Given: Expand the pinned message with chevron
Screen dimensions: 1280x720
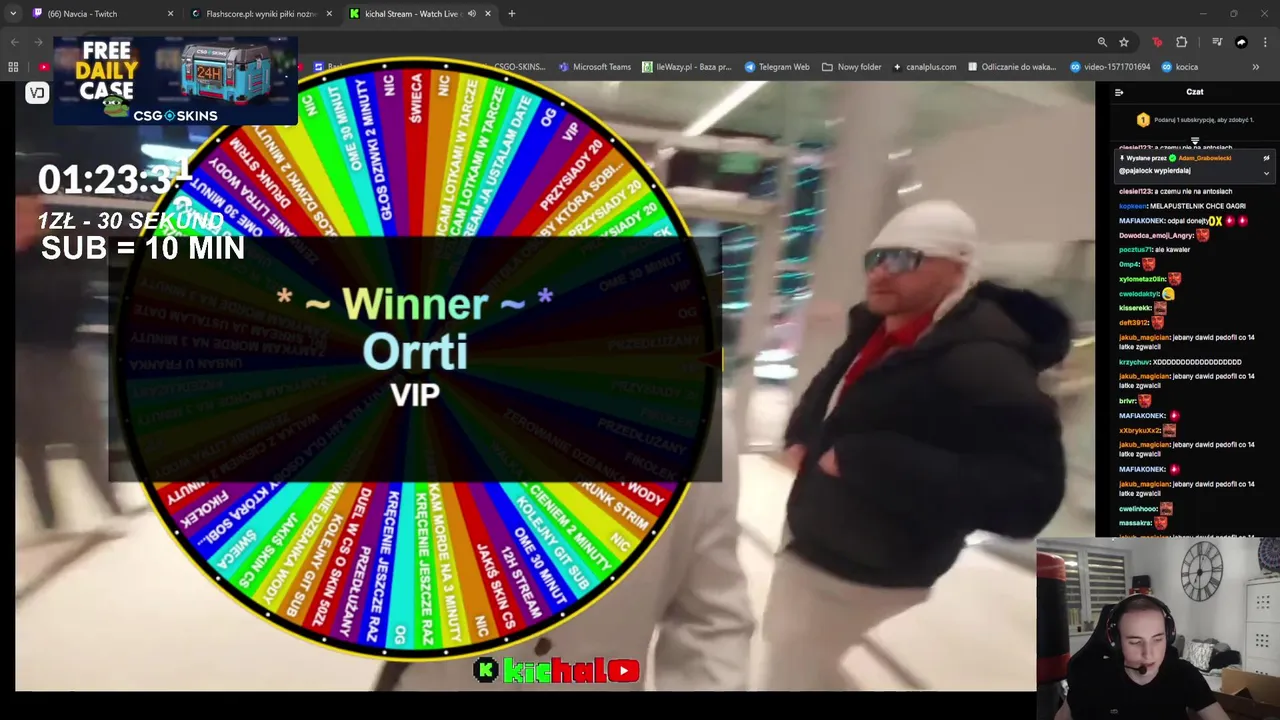Looking at the screenshot, I should click(x=1266, y=172).
